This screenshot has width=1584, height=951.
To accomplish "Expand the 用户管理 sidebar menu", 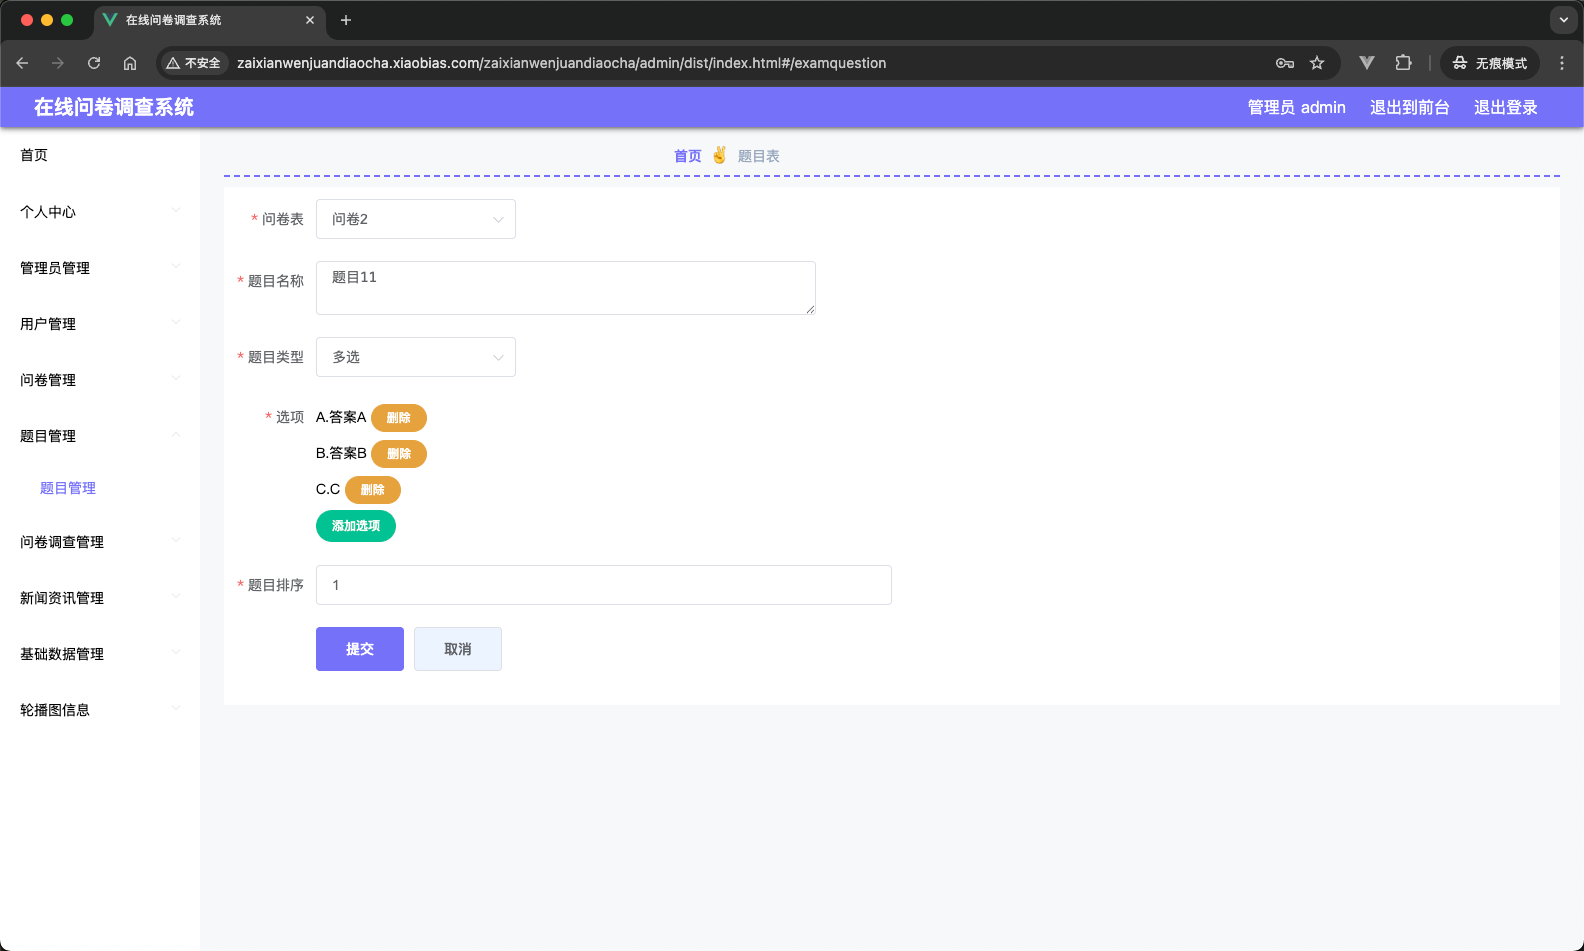I will point(100,324).
